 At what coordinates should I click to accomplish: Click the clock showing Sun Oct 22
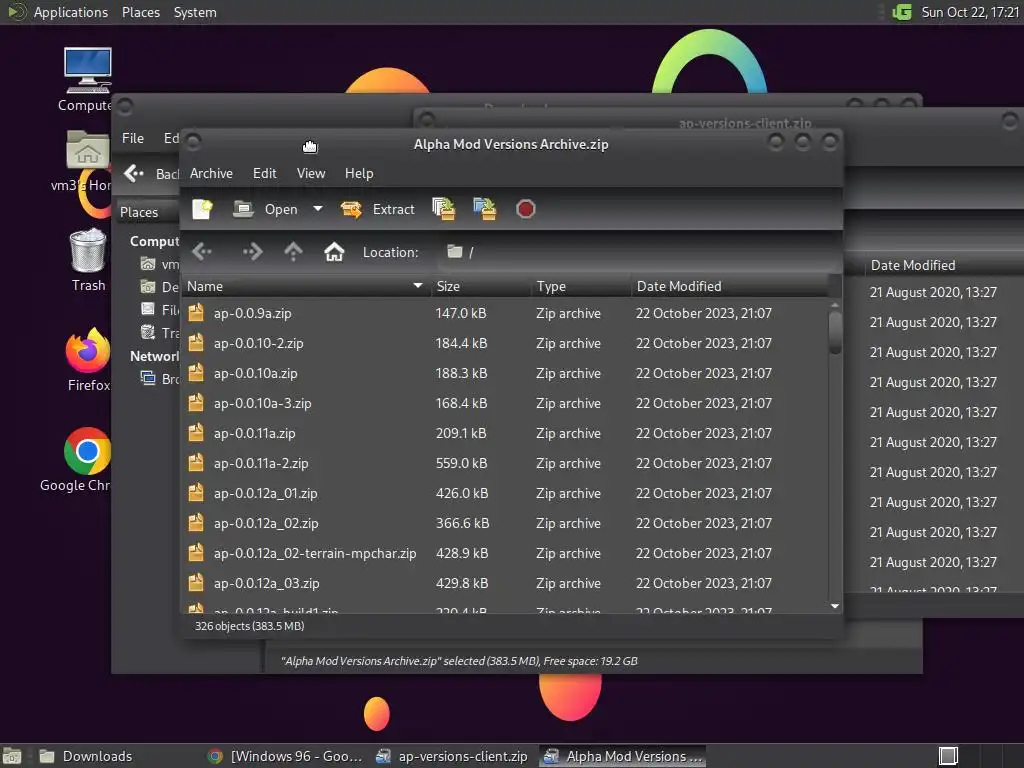[970, 12]
